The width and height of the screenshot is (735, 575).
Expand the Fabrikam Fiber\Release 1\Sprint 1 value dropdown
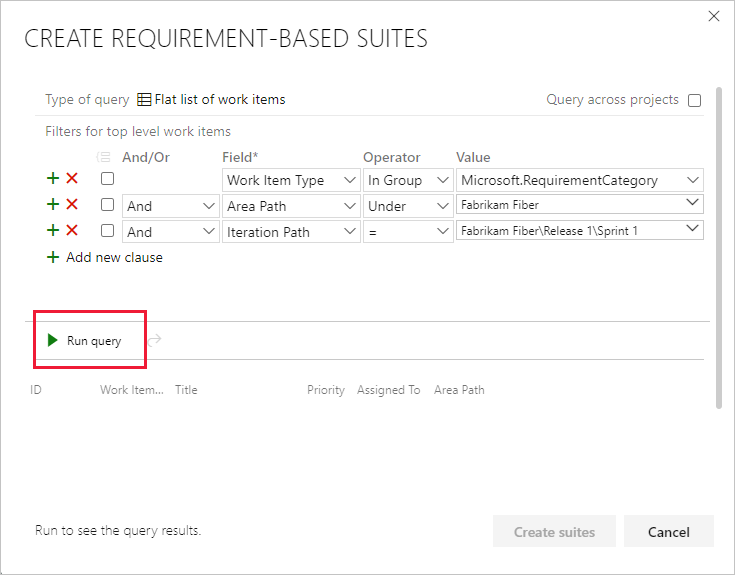point(692,229)
